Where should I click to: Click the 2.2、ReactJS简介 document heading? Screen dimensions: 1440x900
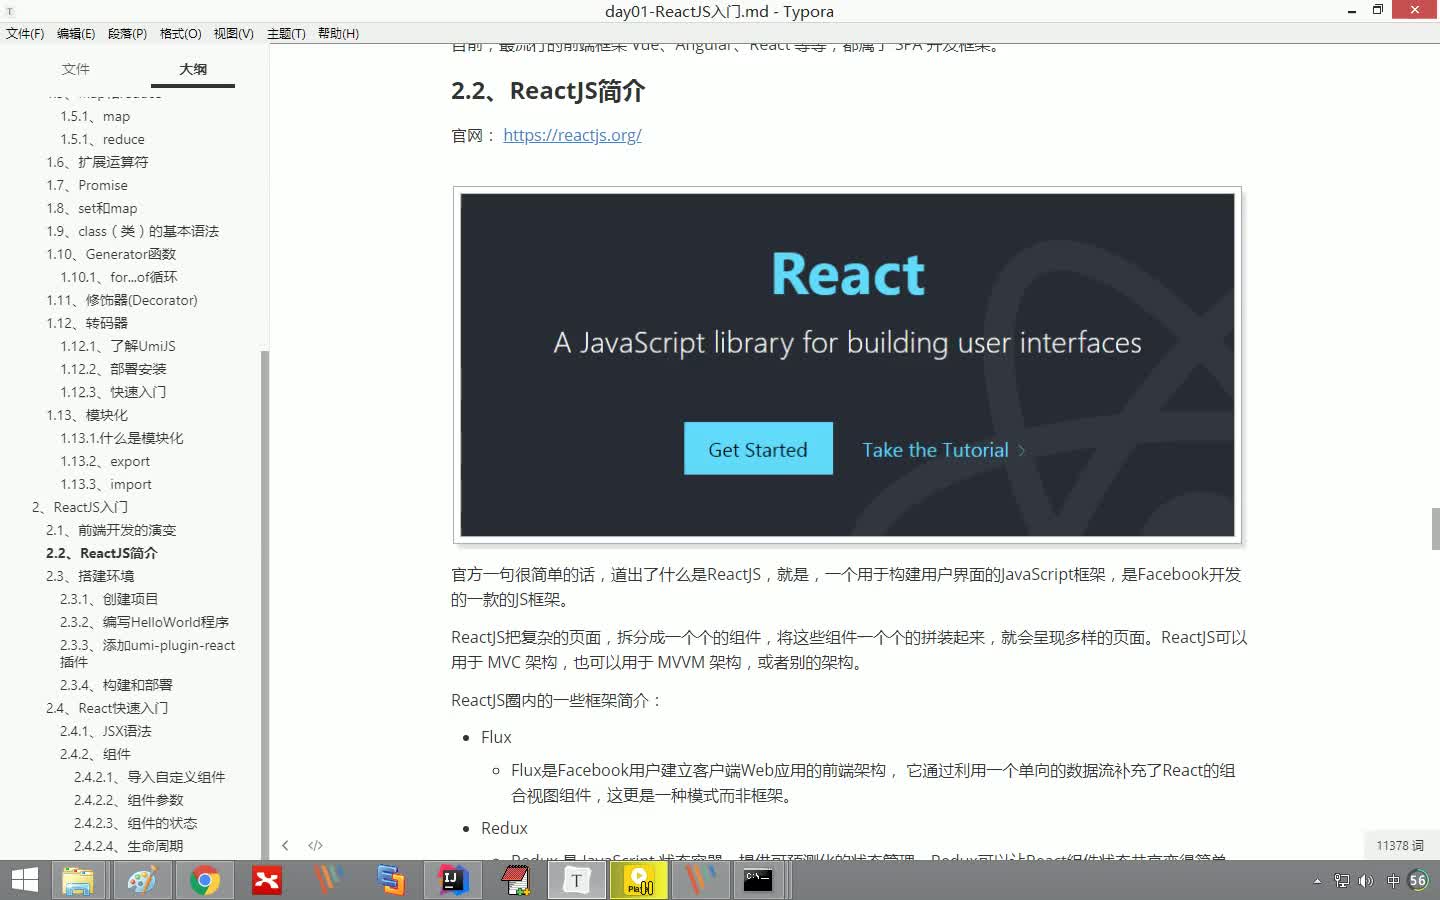(x=548, y=91)
